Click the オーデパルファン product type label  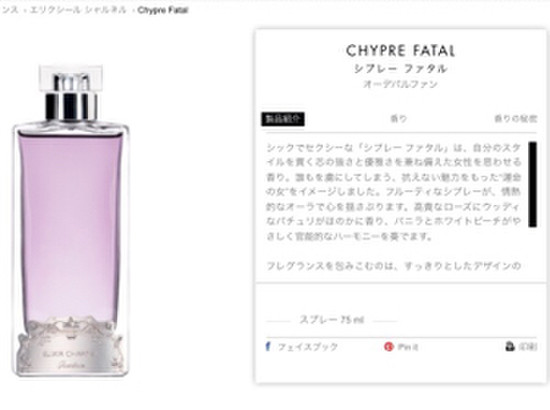click(400, 85)
